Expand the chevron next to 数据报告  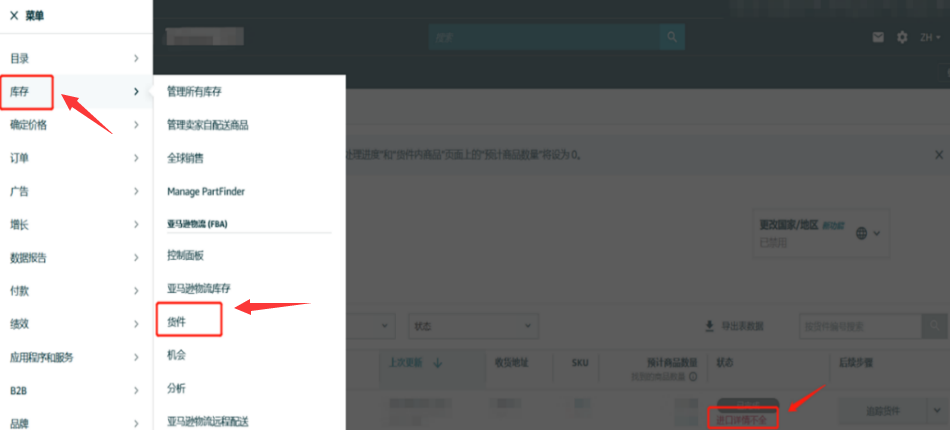tap(136, 258)
